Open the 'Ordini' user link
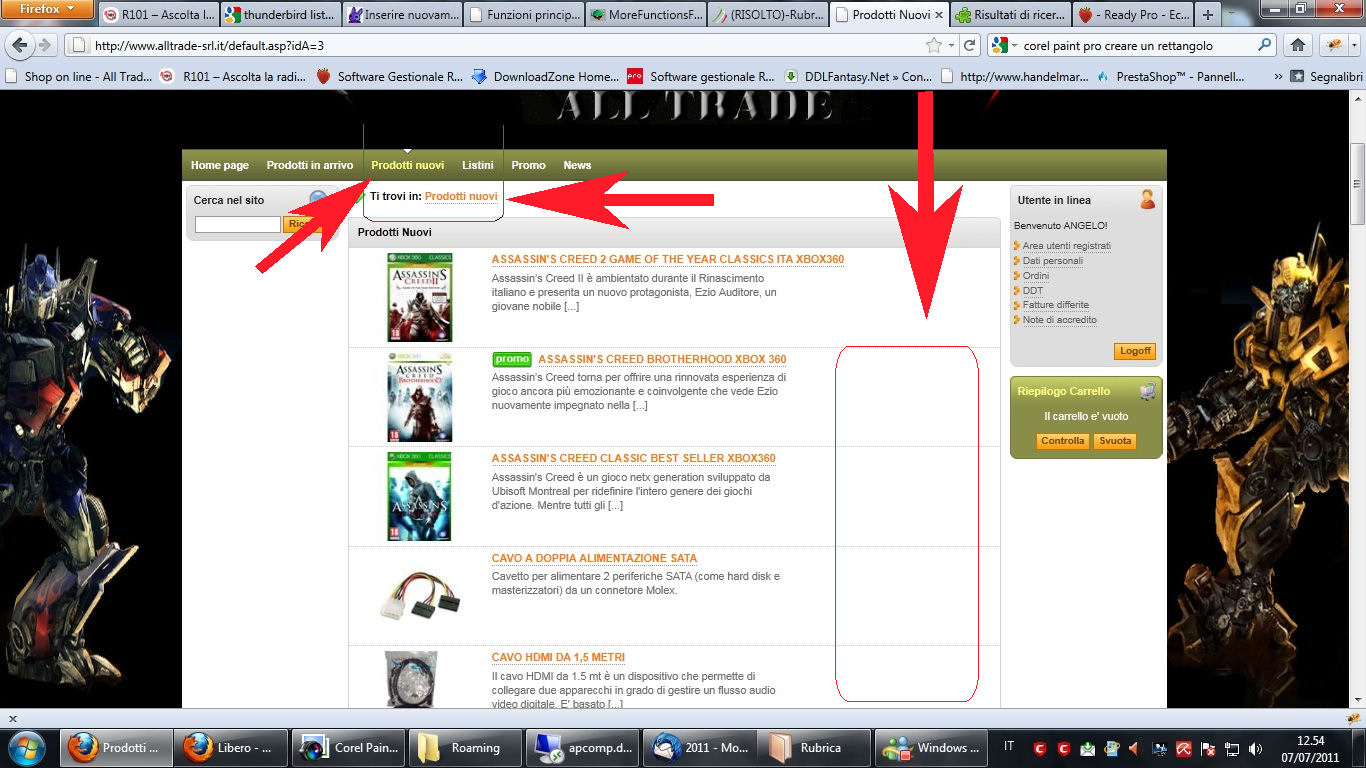This screenshot has width=1366, height=768. [x=1036, y=276]
